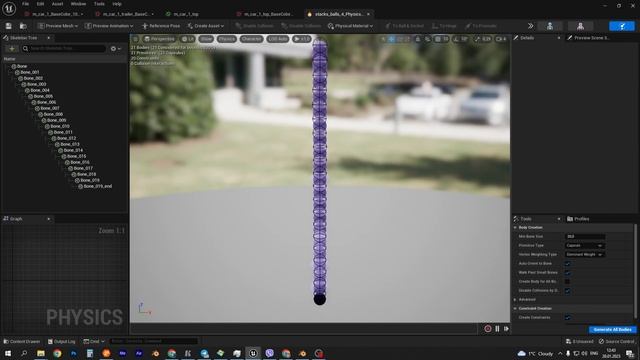Enable Create Body for All Bones checkbox
This screenshot has height=360, width=640.
coord(567,282)
